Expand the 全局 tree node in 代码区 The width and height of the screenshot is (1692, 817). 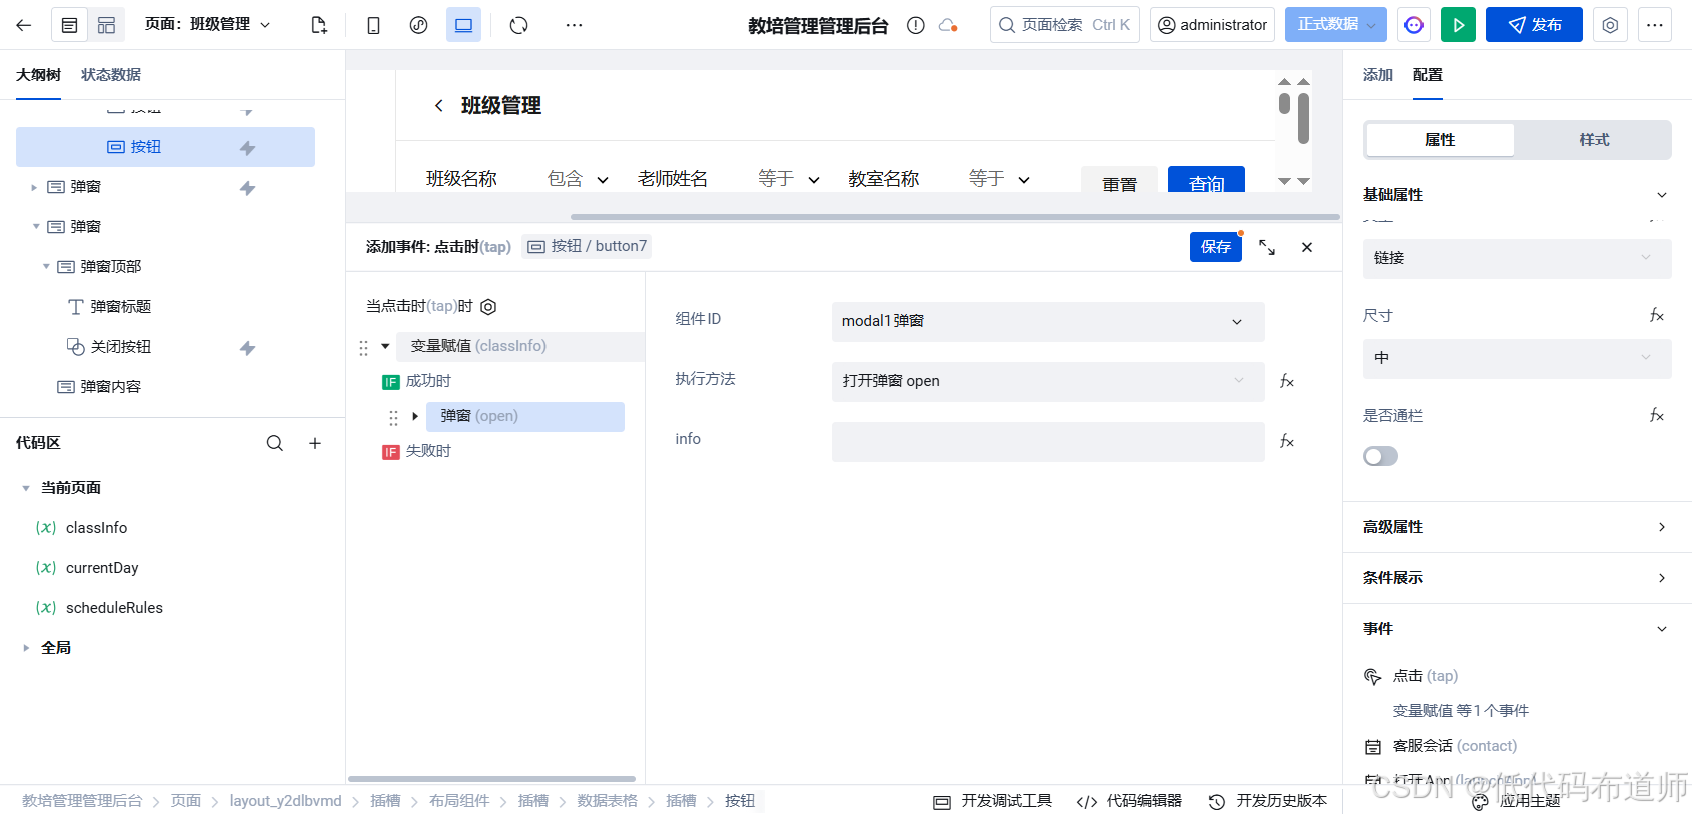point(26,648)
